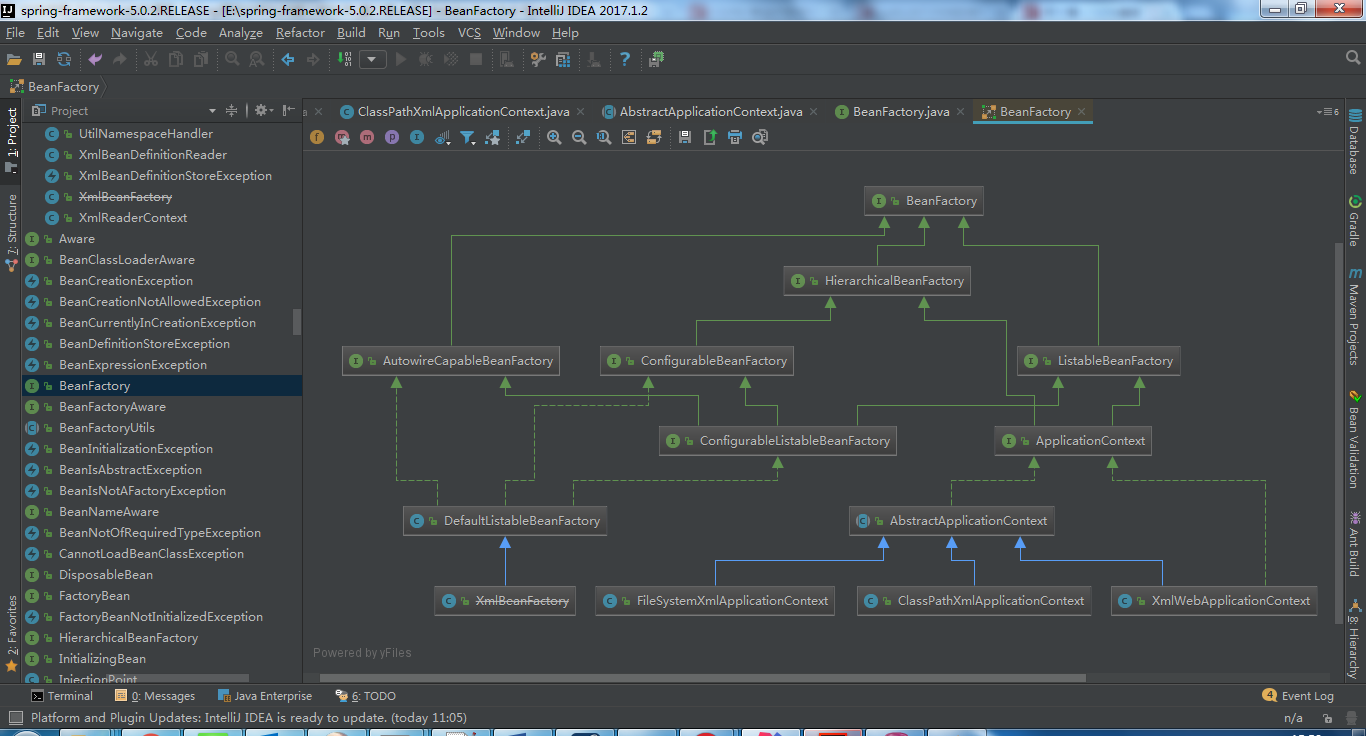Open the Terminal tool window
Screen dimensions: 1366x736
coord(62,696)
